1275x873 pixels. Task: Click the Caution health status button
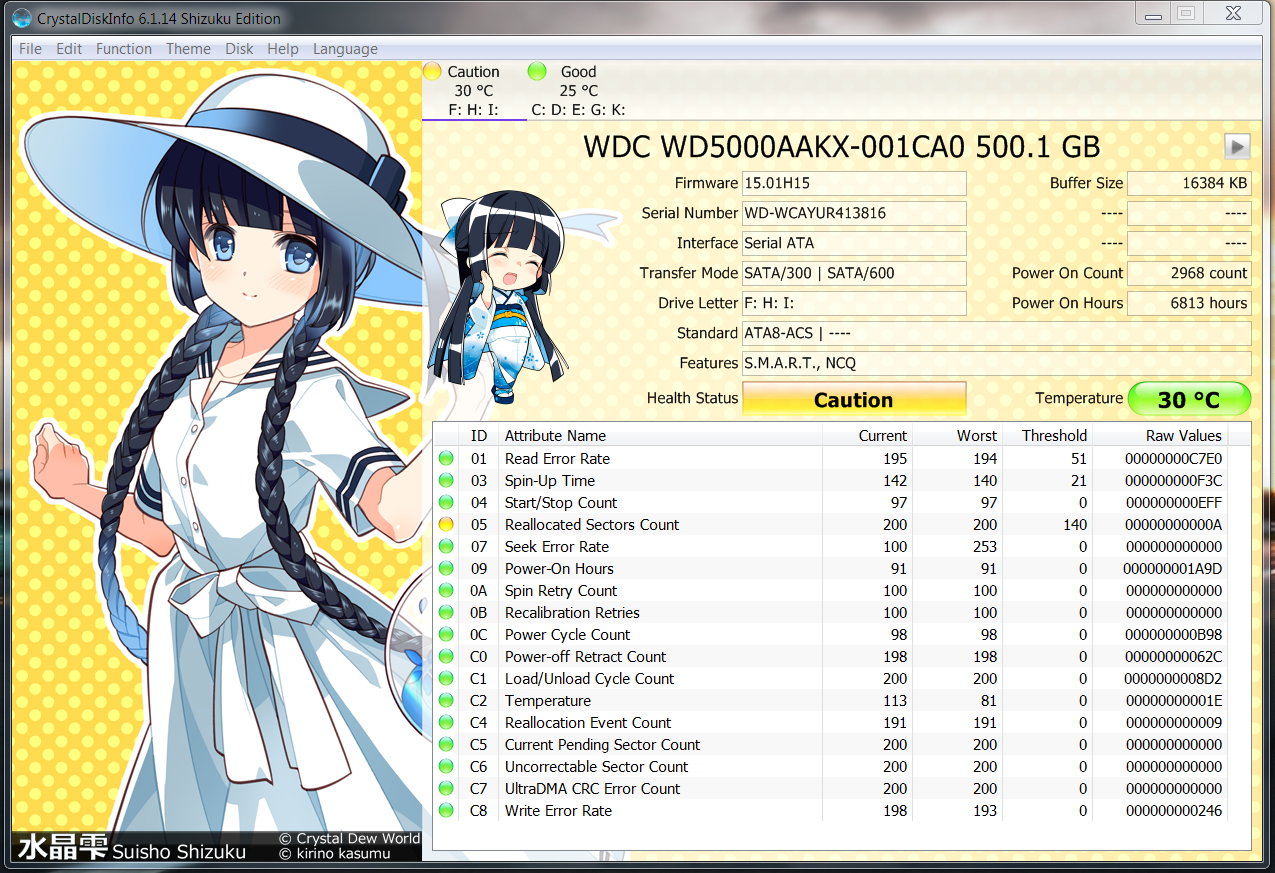854,399
